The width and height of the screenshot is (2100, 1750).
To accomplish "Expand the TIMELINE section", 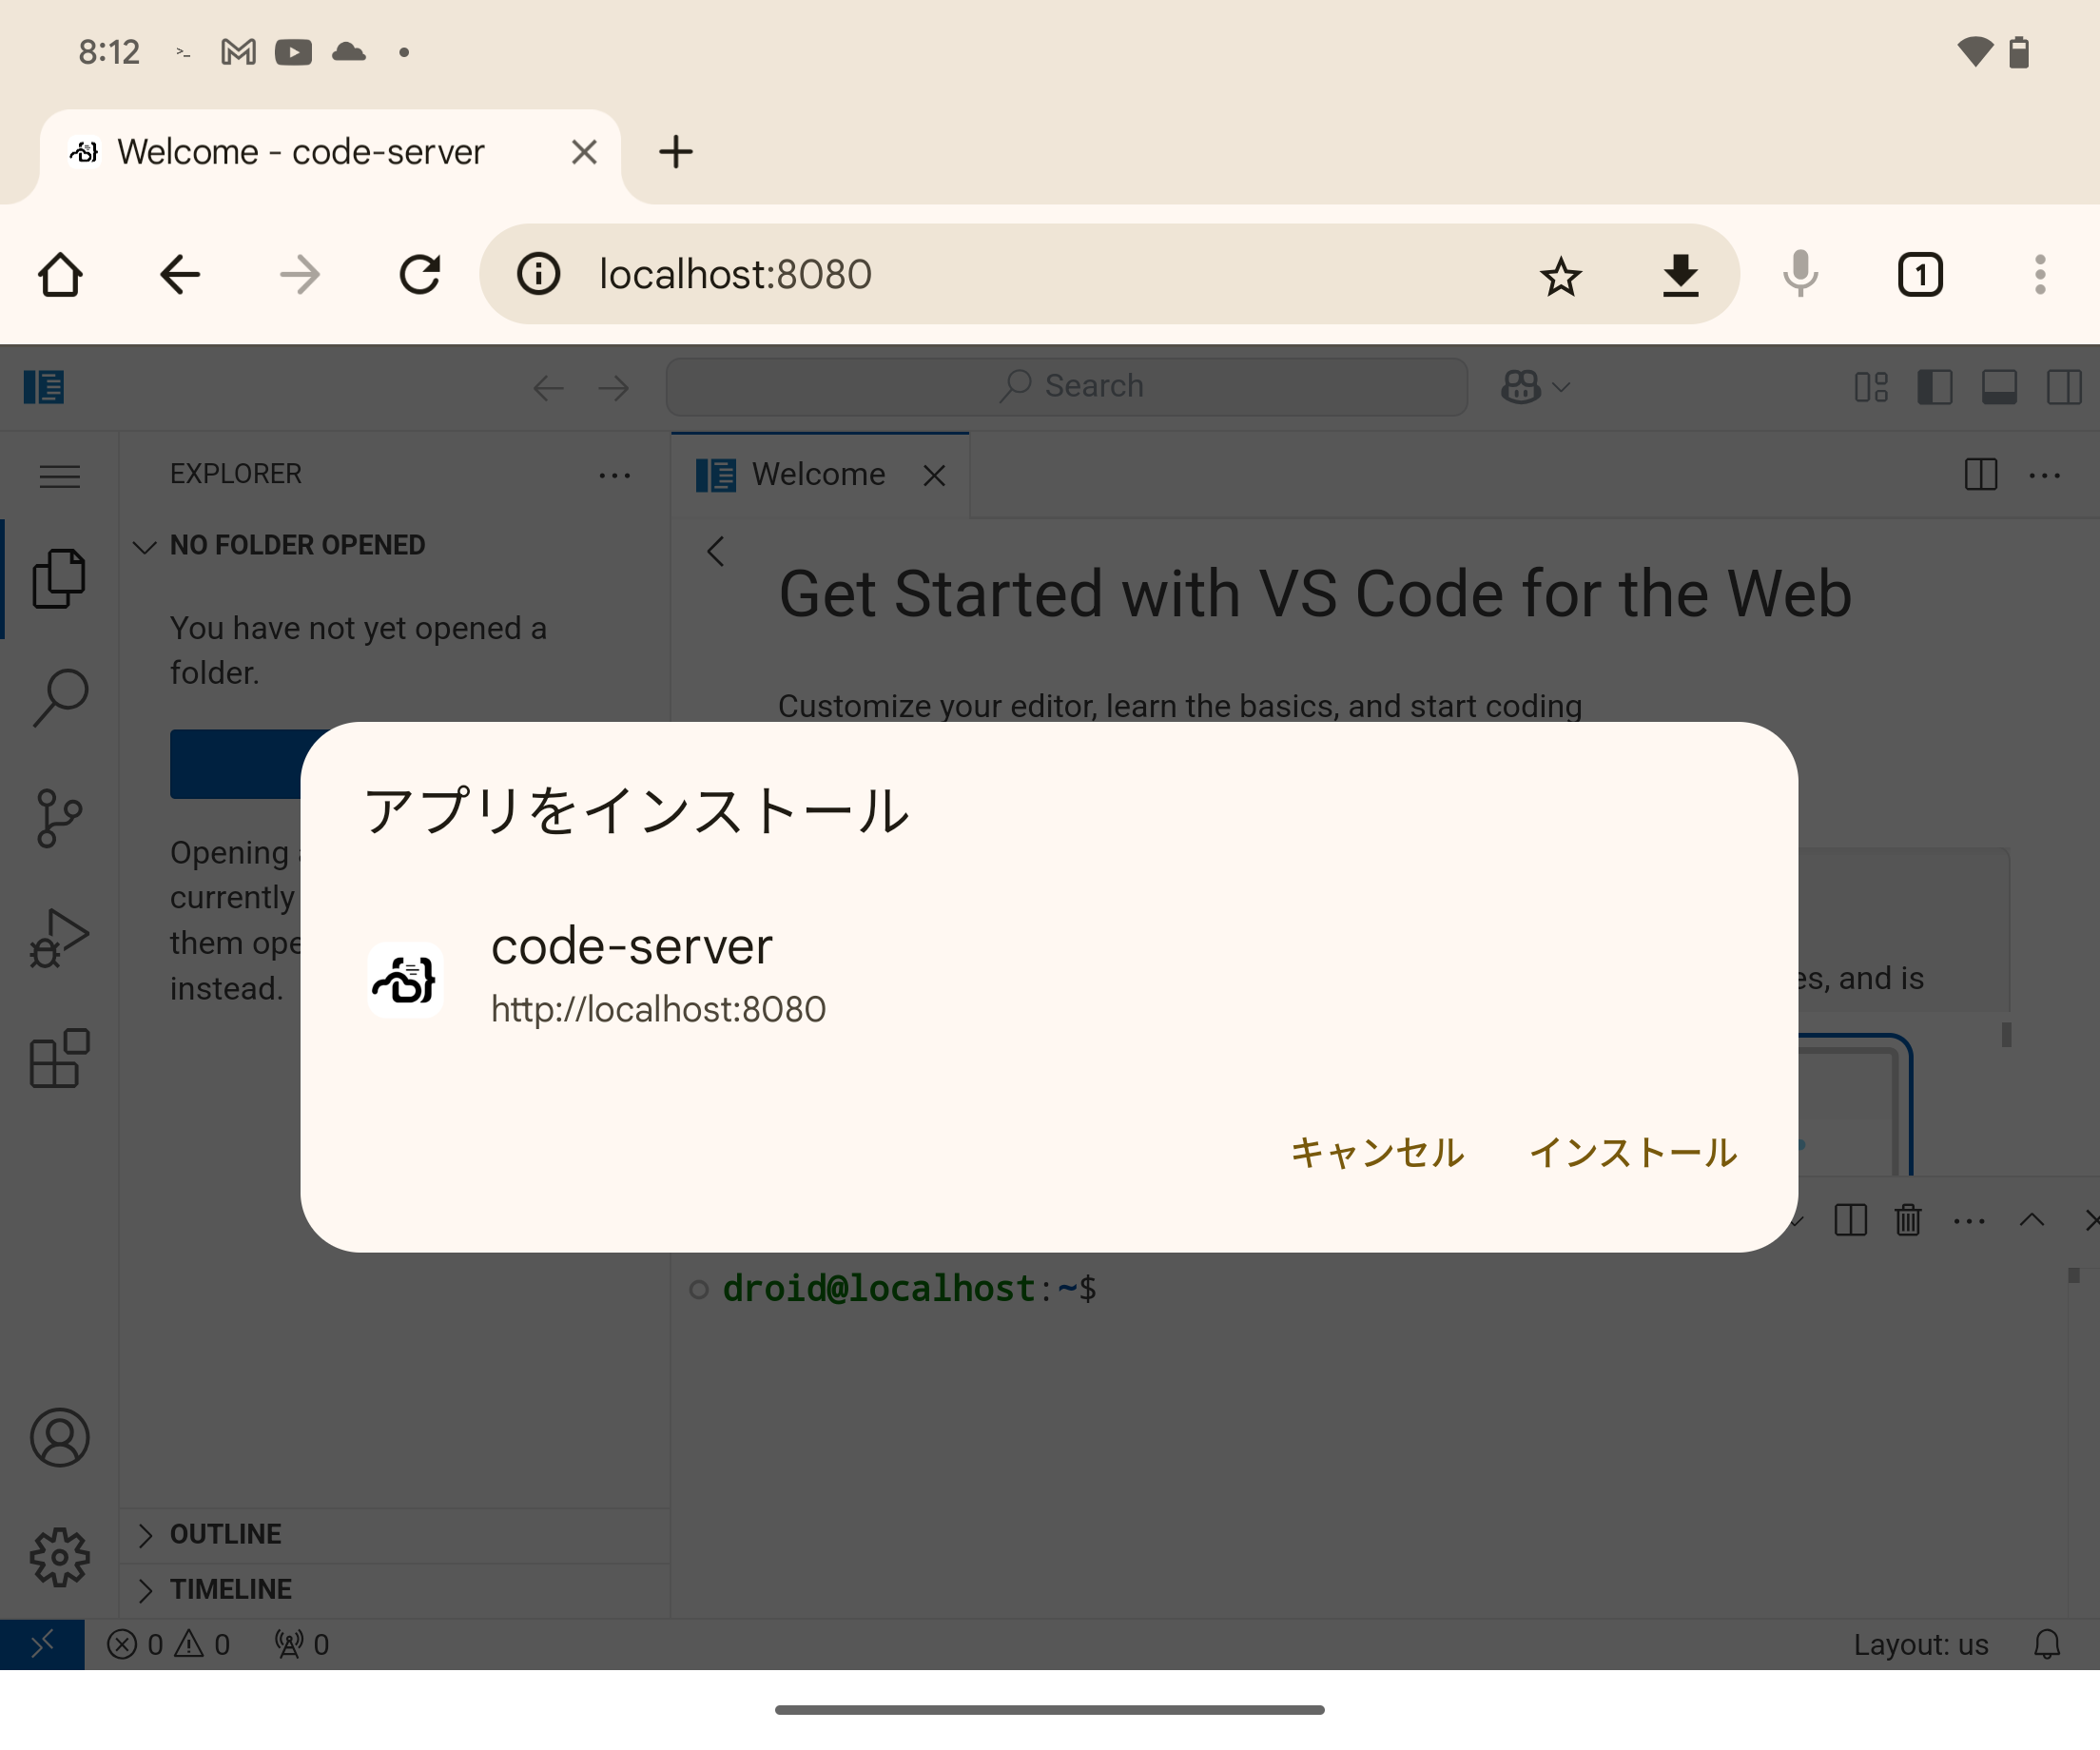I will coord(230,1589).
